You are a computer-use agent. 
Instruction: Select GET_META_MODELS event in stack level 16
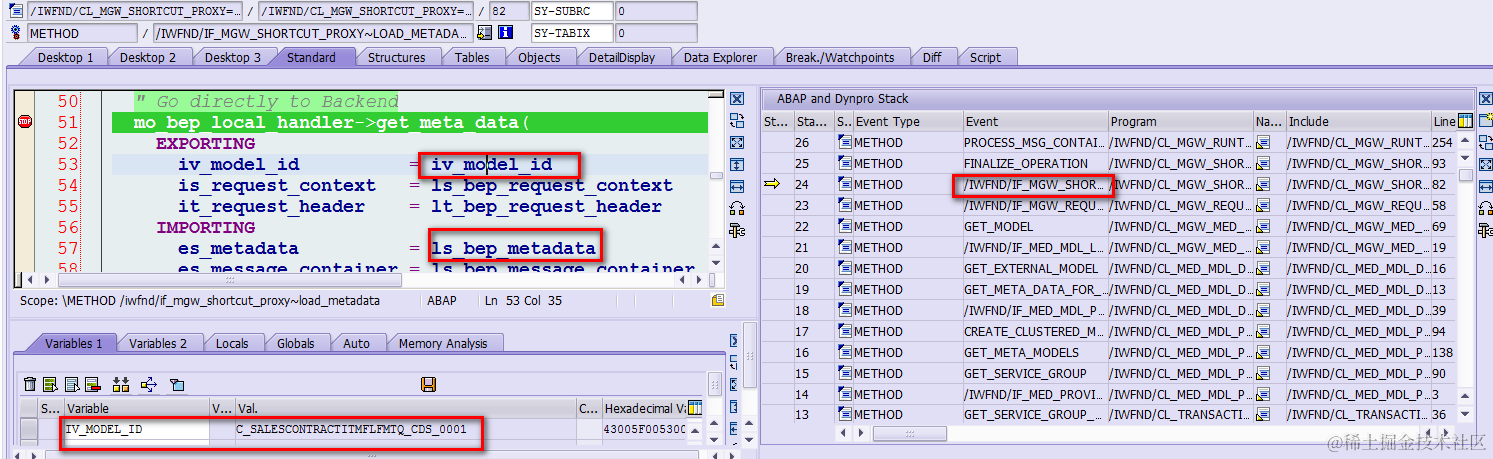(1034, 352)
